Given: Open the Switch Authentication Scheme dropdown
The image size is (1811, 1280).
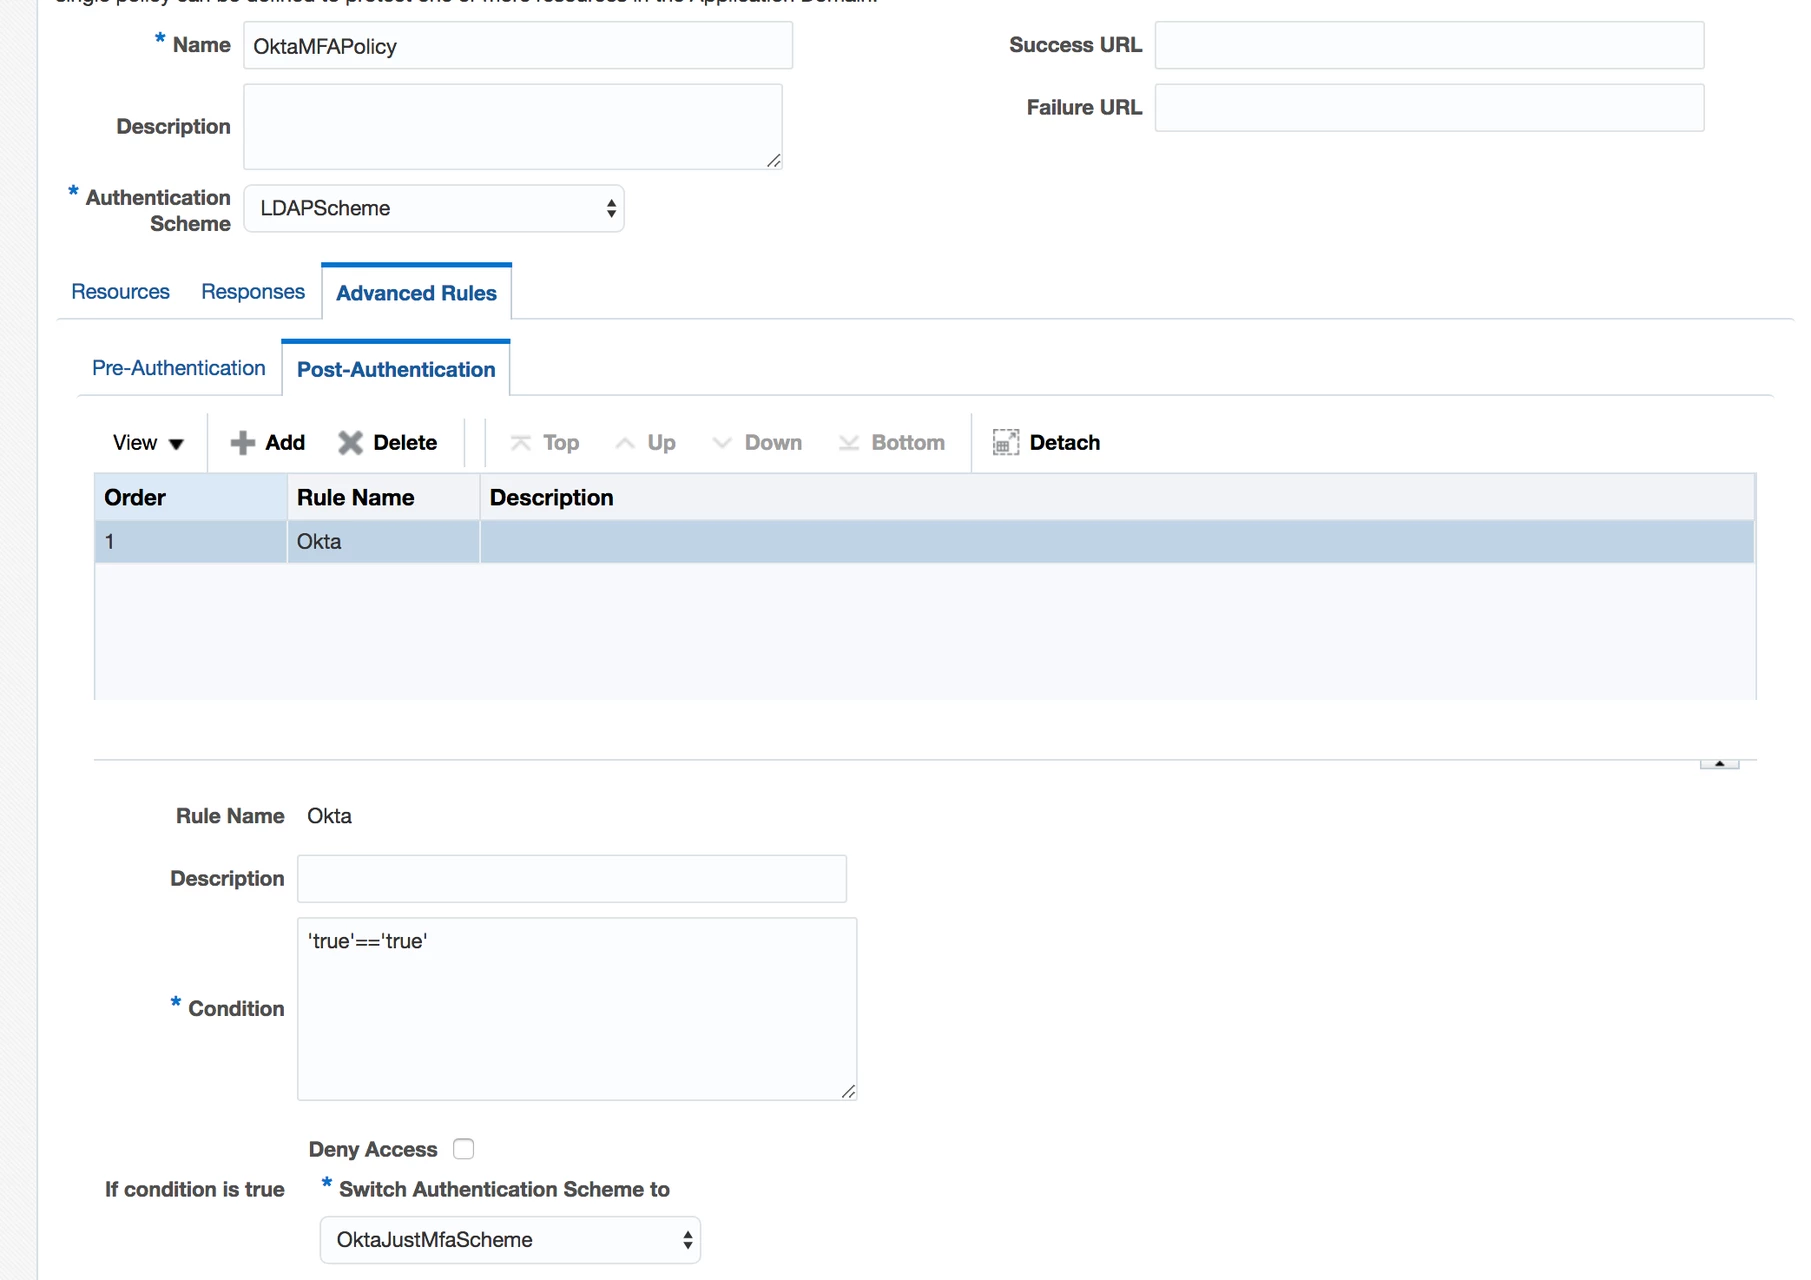Looking at the screenshot, I should (x=510, y=1240).
